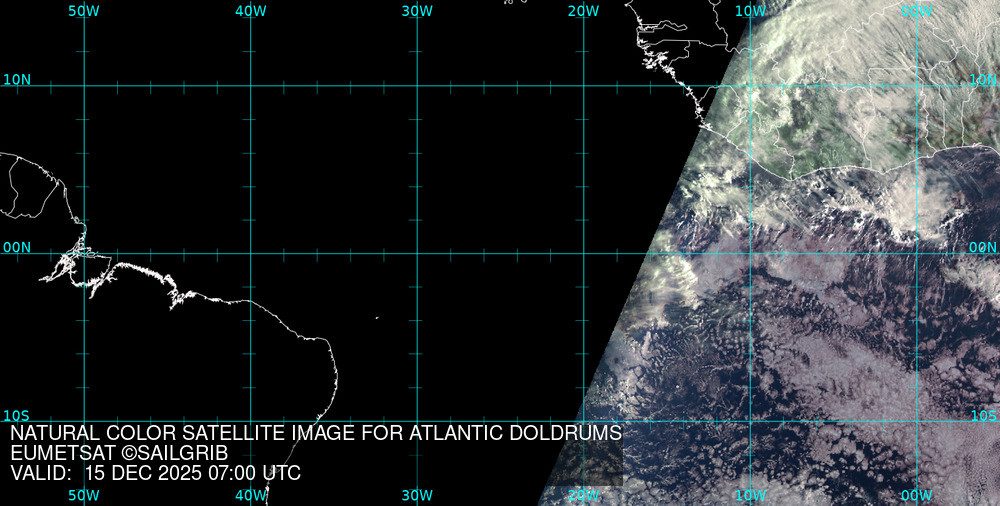The height and width of the screenshot is (506, 1000).
Task: Click the 30W longitude label at bottom
Action: (x=416, y=495)
